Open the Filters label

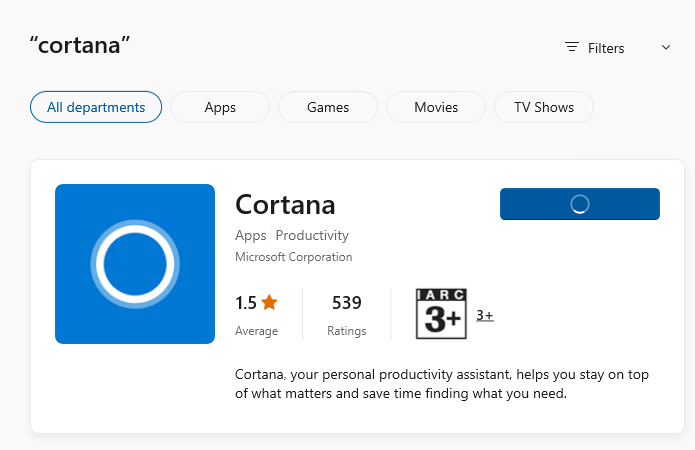606,48
